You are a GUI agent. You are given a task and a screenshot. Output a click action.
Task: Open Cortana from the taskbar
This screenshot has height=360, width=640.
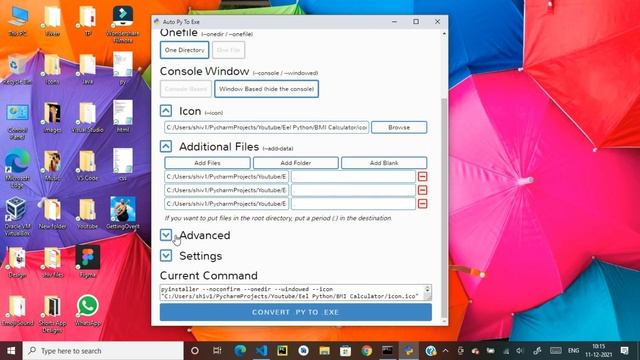(x=195, y=351)
